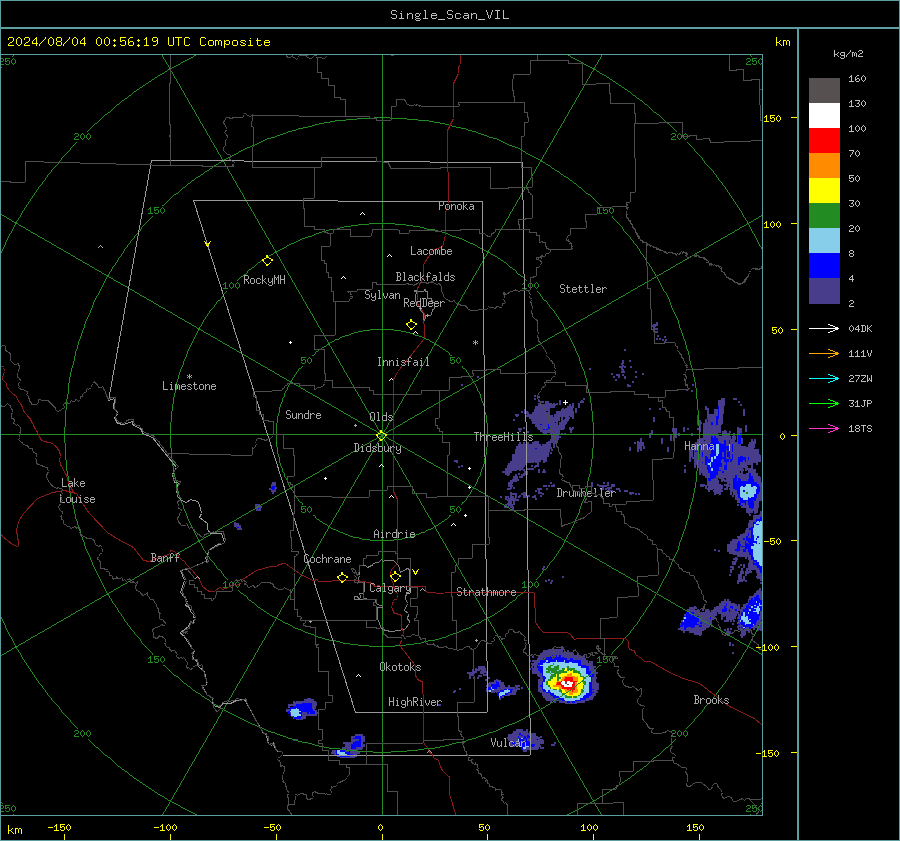Click the red 70-100 color swatch
Viewport: 900px width, 841px height.
click(824, 141)
